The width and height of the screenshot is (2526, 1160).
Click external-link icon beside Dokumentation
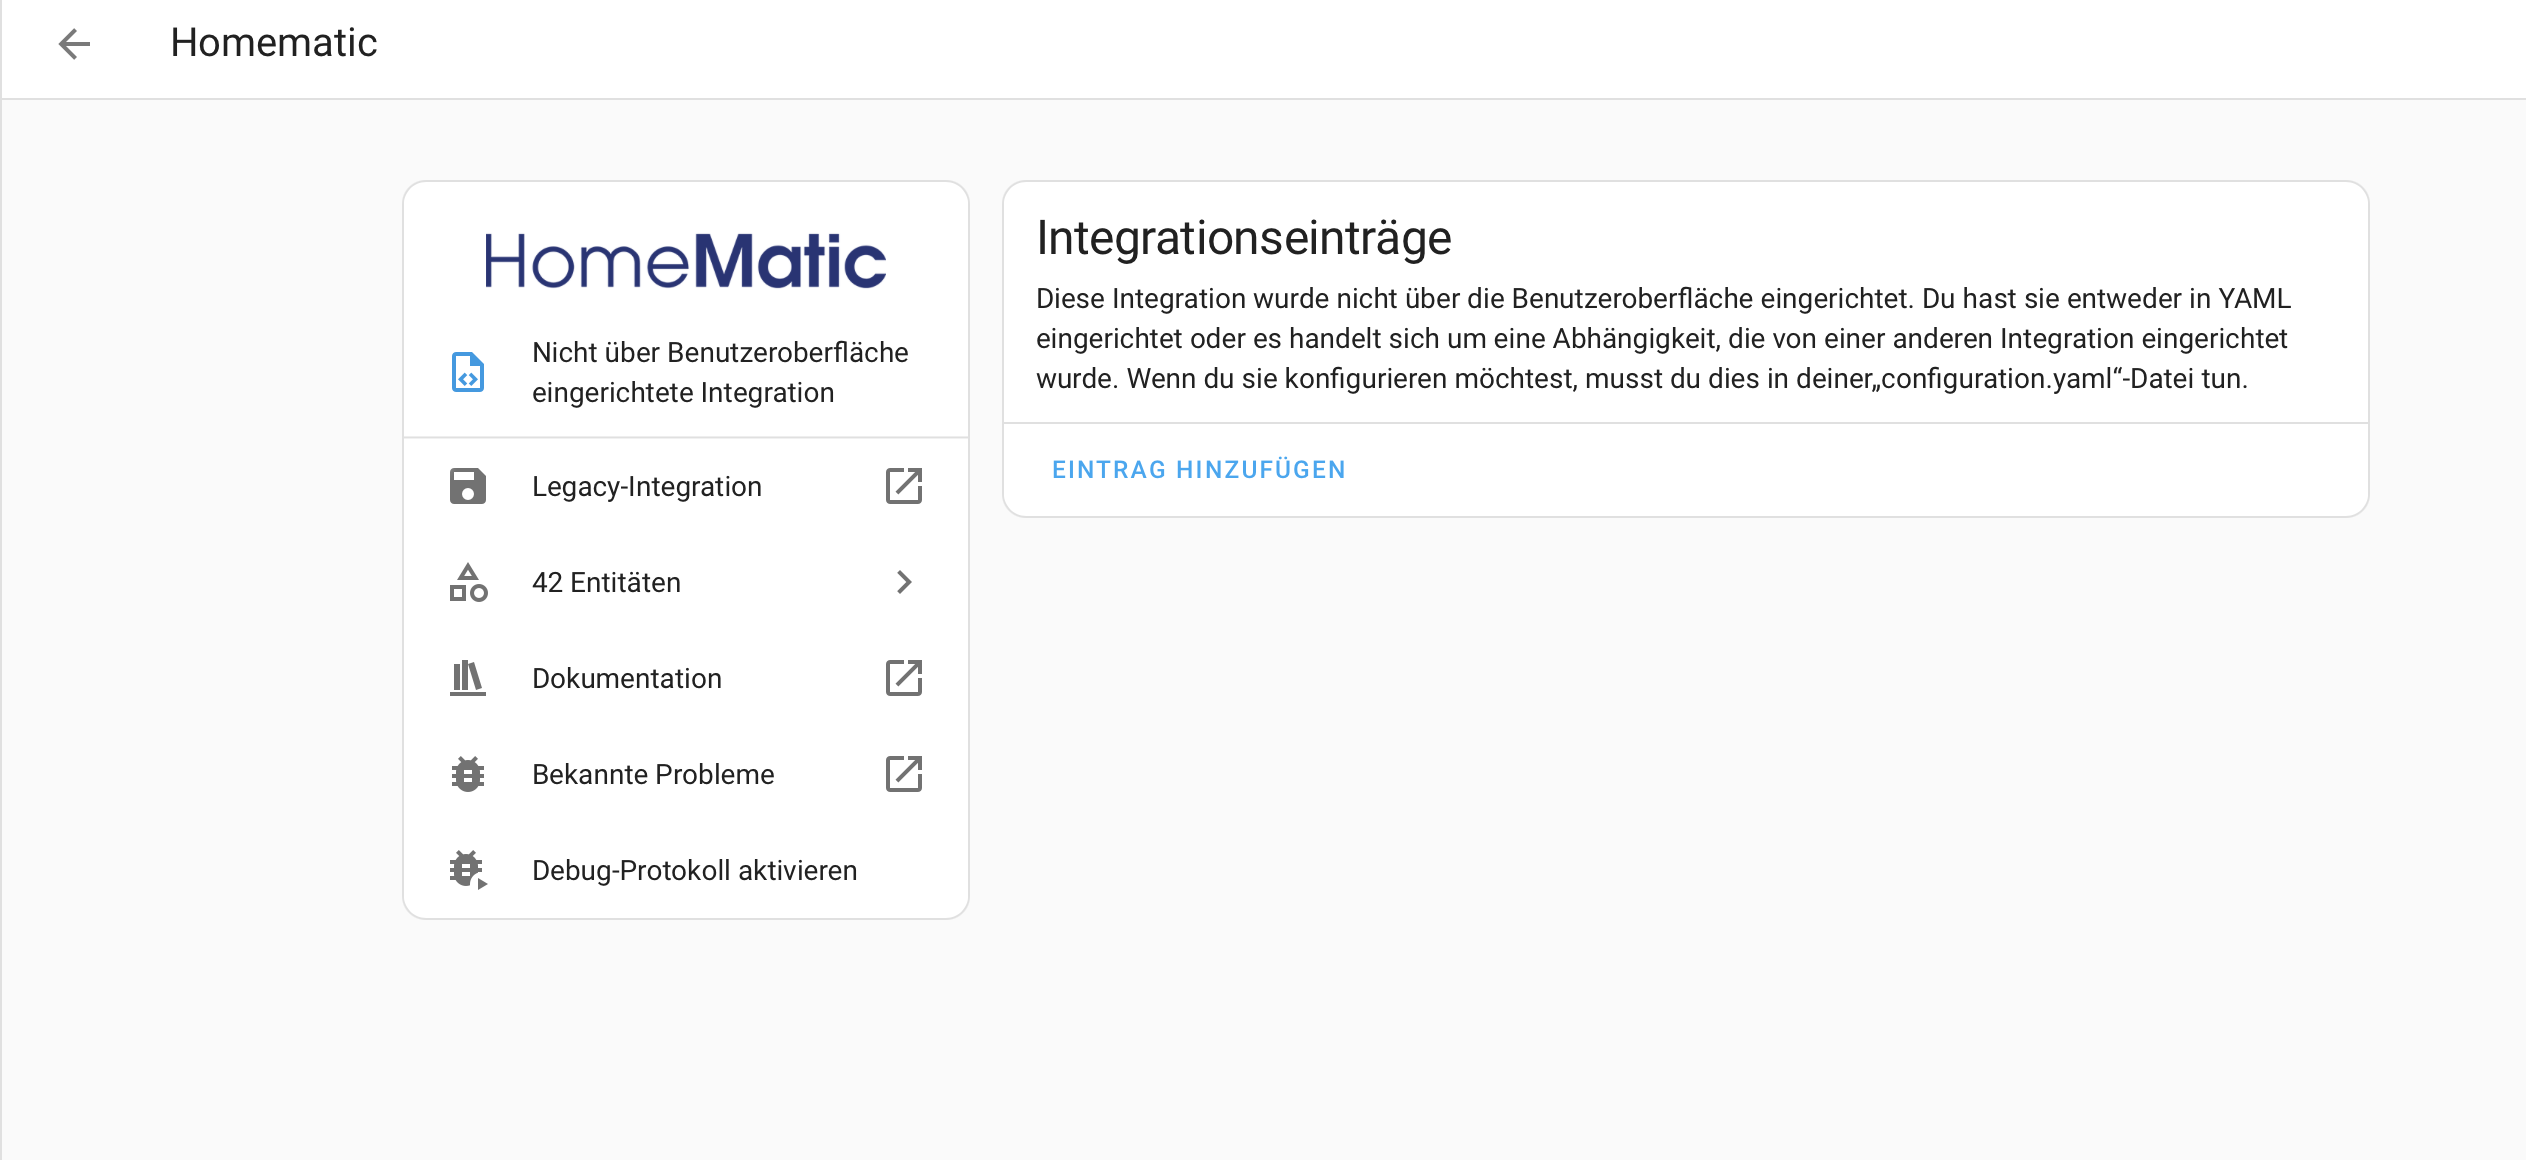(904, 678)
